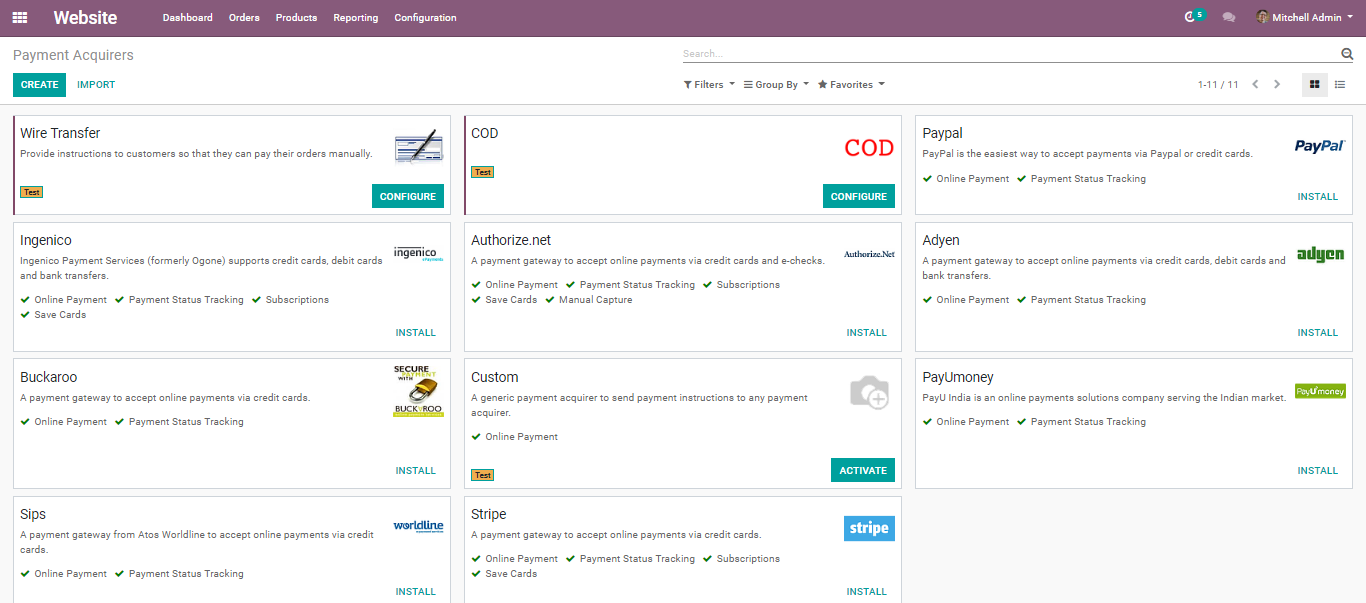Go to previous page arrow
The height and width of the screenshot is (603, 1366).
pos(1255,85)
